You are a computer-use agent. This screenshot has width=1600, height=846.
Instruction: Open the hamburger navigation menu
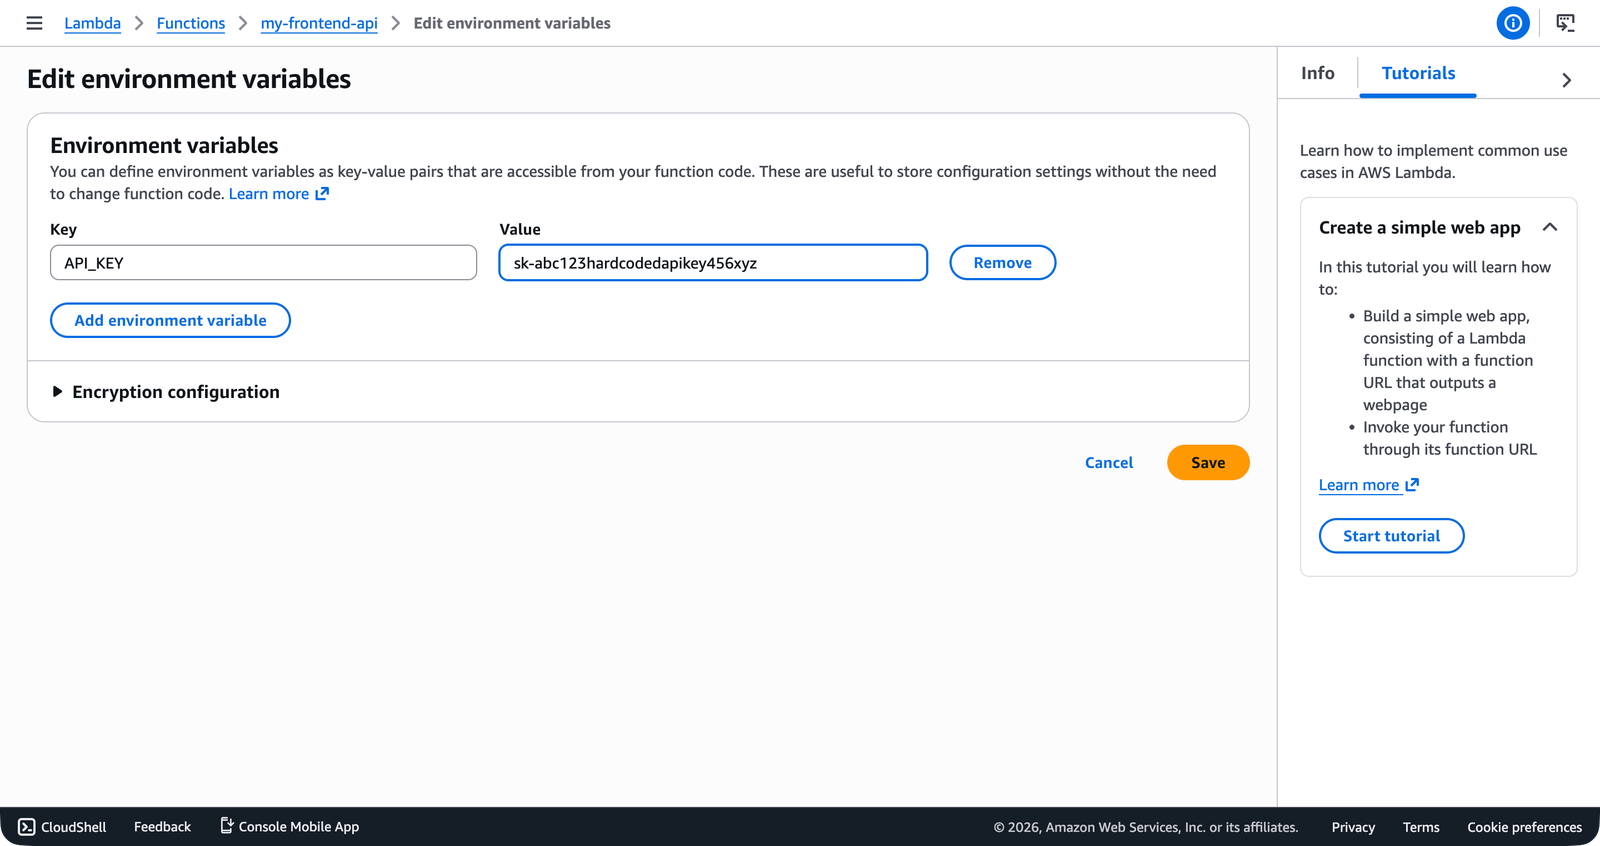pyautogui.click(x=34, y=23)
